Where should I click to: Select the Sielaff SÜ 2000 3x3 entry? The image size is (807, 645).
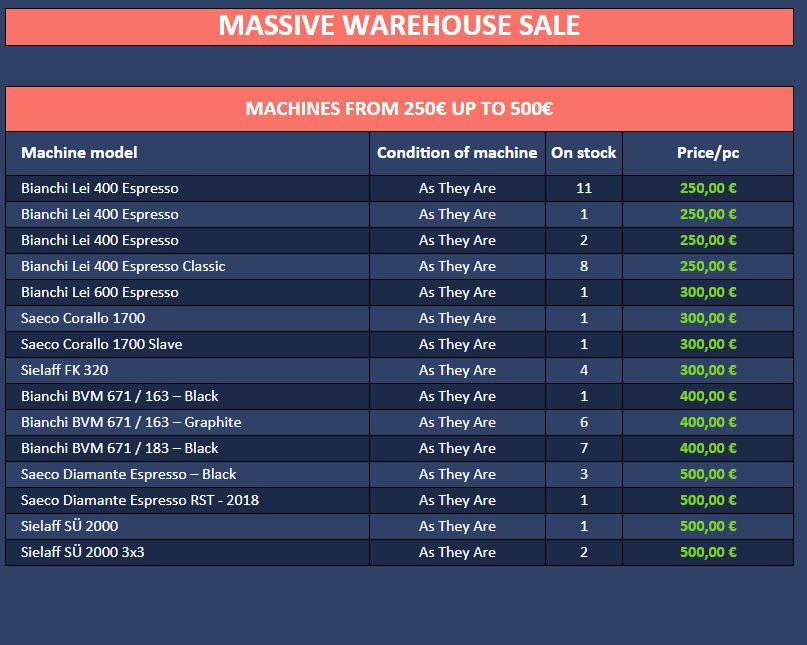82,552
